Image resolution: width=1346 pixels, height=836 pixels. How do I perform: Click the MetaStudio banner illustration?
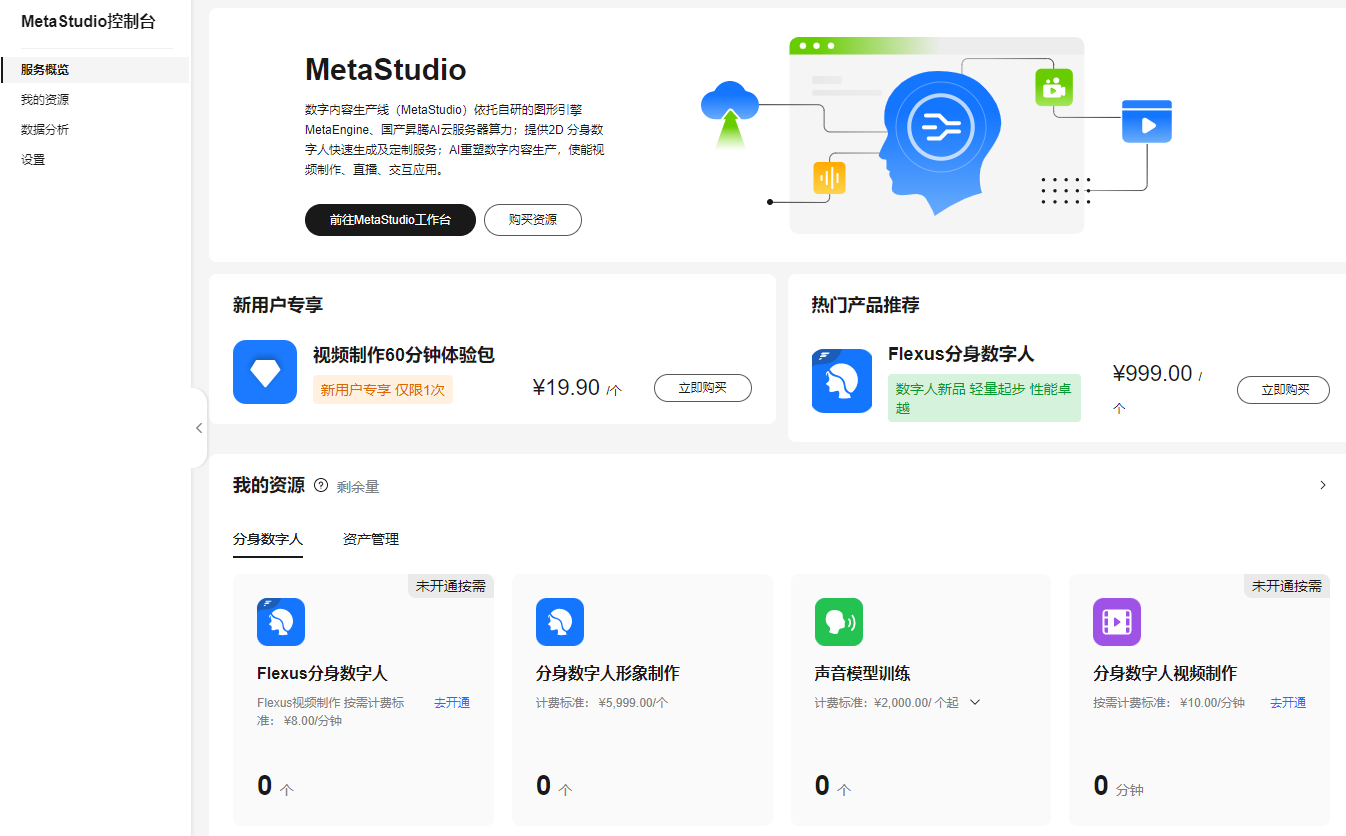pyautogui.click(x=937, y=136)
